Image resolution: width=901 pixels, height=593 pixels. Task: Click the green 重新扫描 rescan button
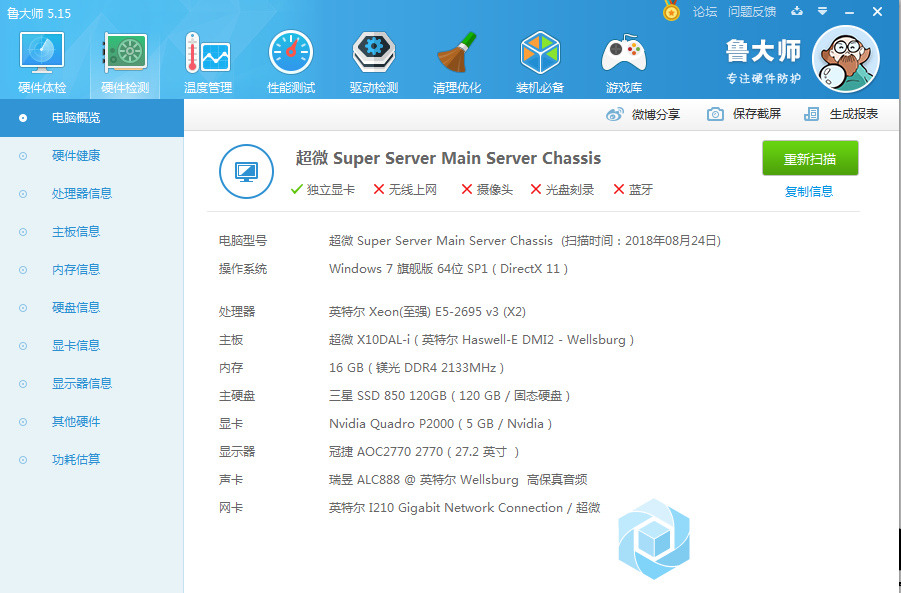[810, 158]
